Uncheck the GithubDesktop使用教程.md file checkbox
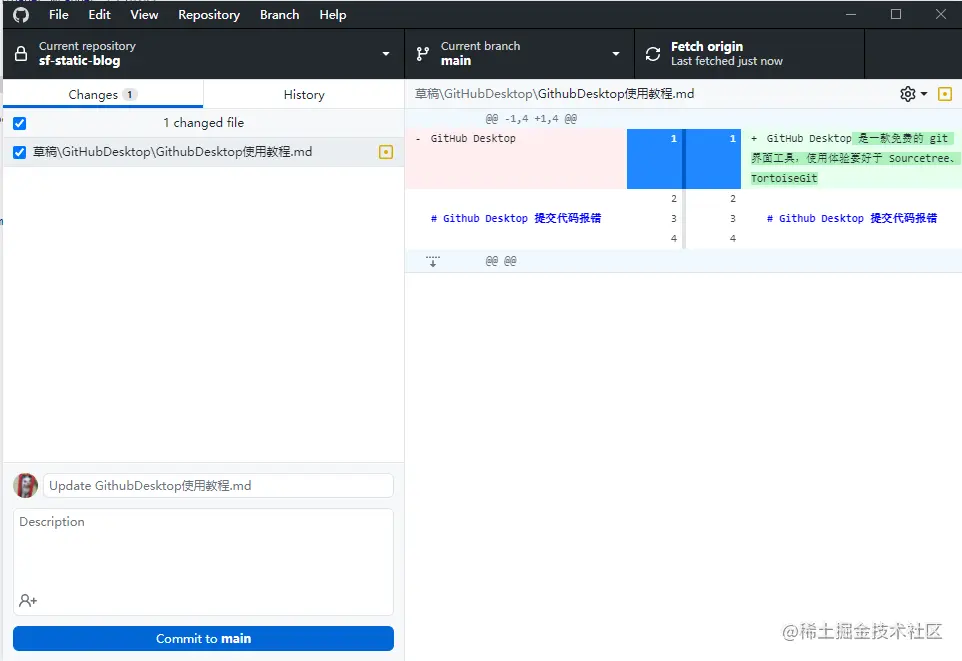 click(20, 152)
